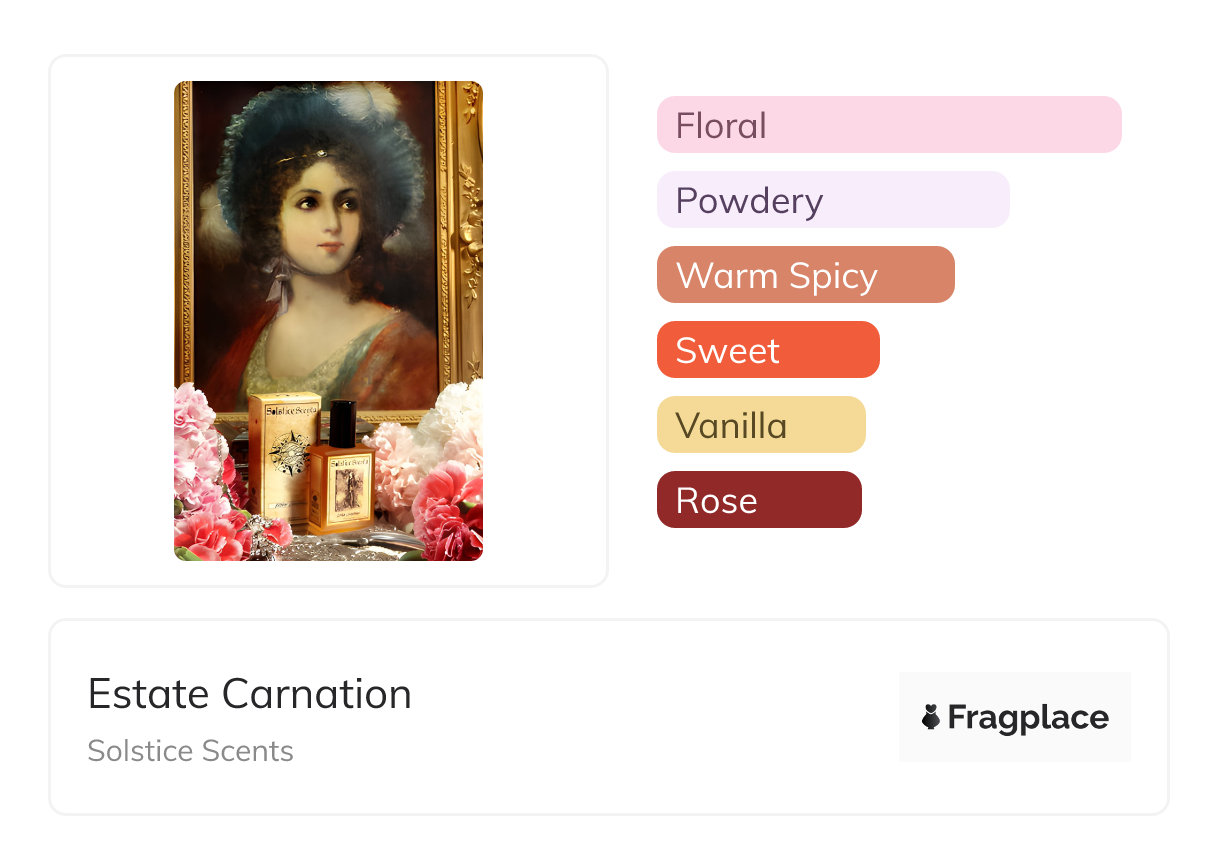The image size is (1218, 864).
Task: Choose the Sweet accord bar
Action: (x=767, y=350)
